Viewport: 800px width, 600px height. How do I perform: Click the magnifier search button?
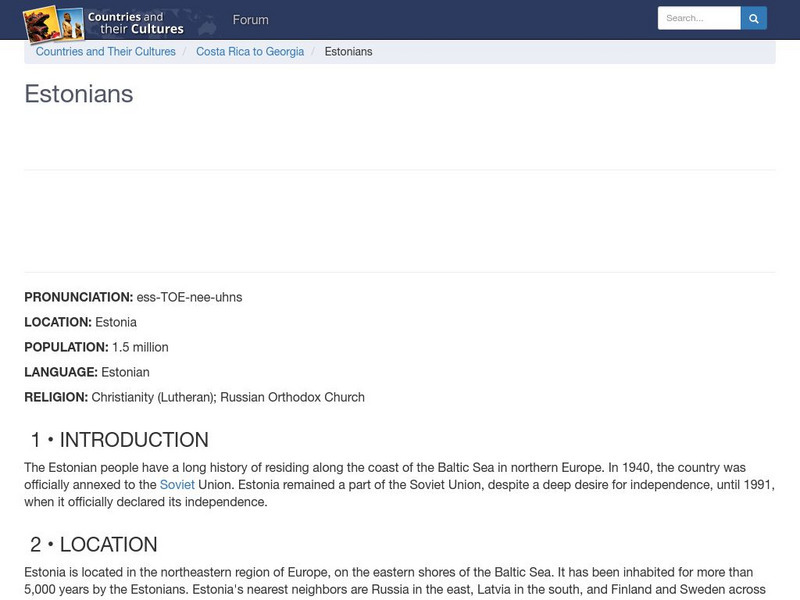[x=754, y=18]
